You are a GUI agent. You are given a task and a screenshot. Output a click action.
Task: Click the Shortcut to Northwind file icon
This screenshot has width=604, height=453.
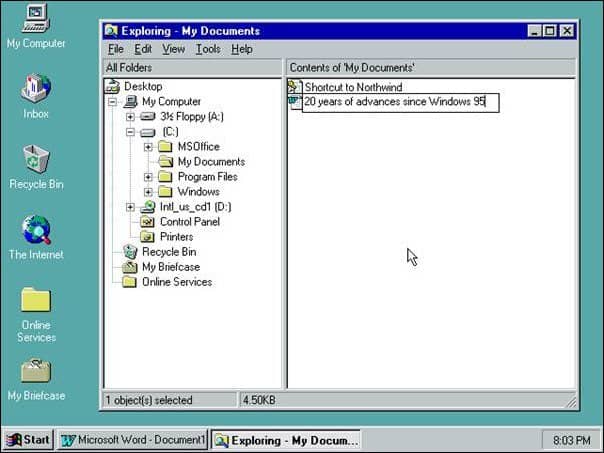pos(295,87)
